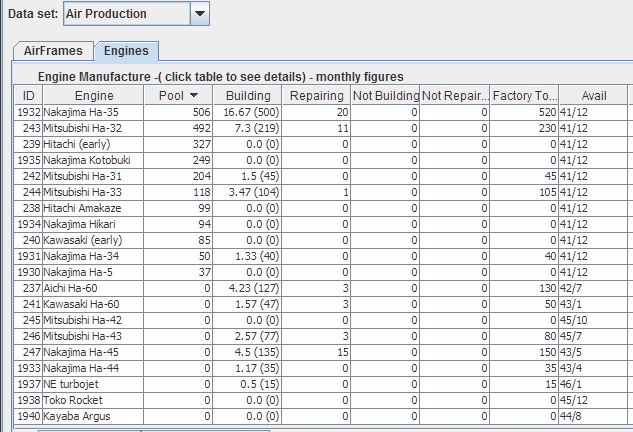The height and width of the screenshot is (432, 633).
Task: Select the Nakajima Ha-34 row
Action: pos(321,256)
